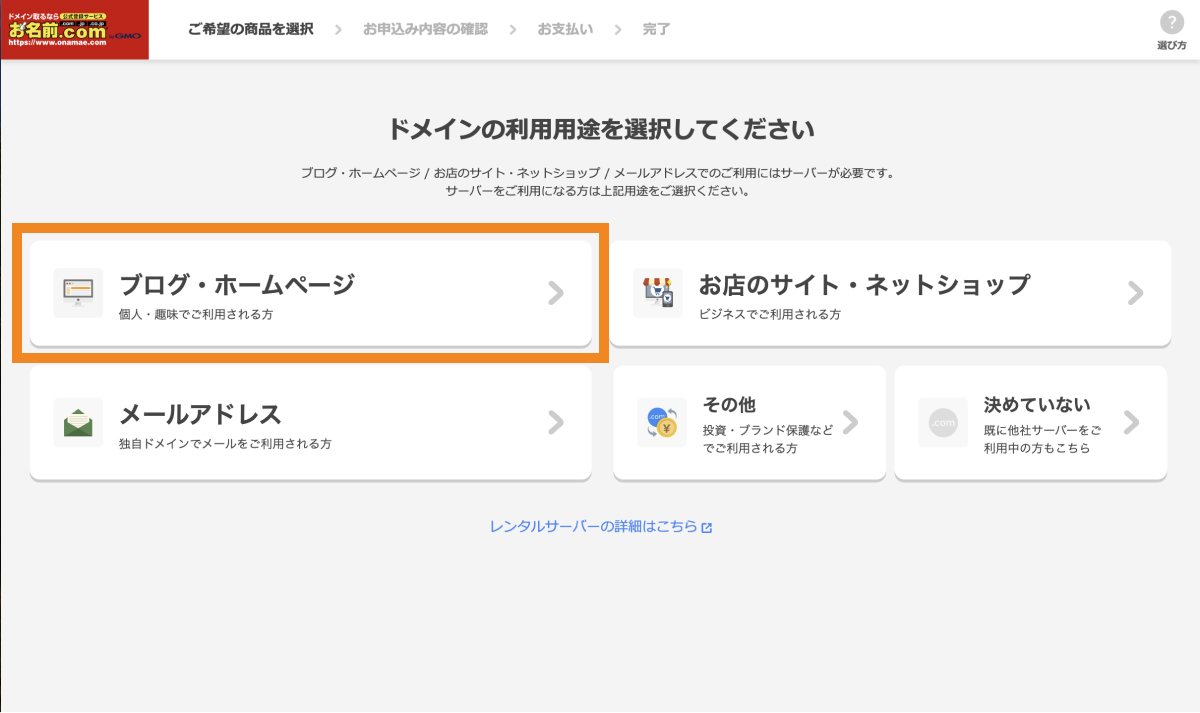
Task: Click the 完了 progress step
Action: (656, 29)
